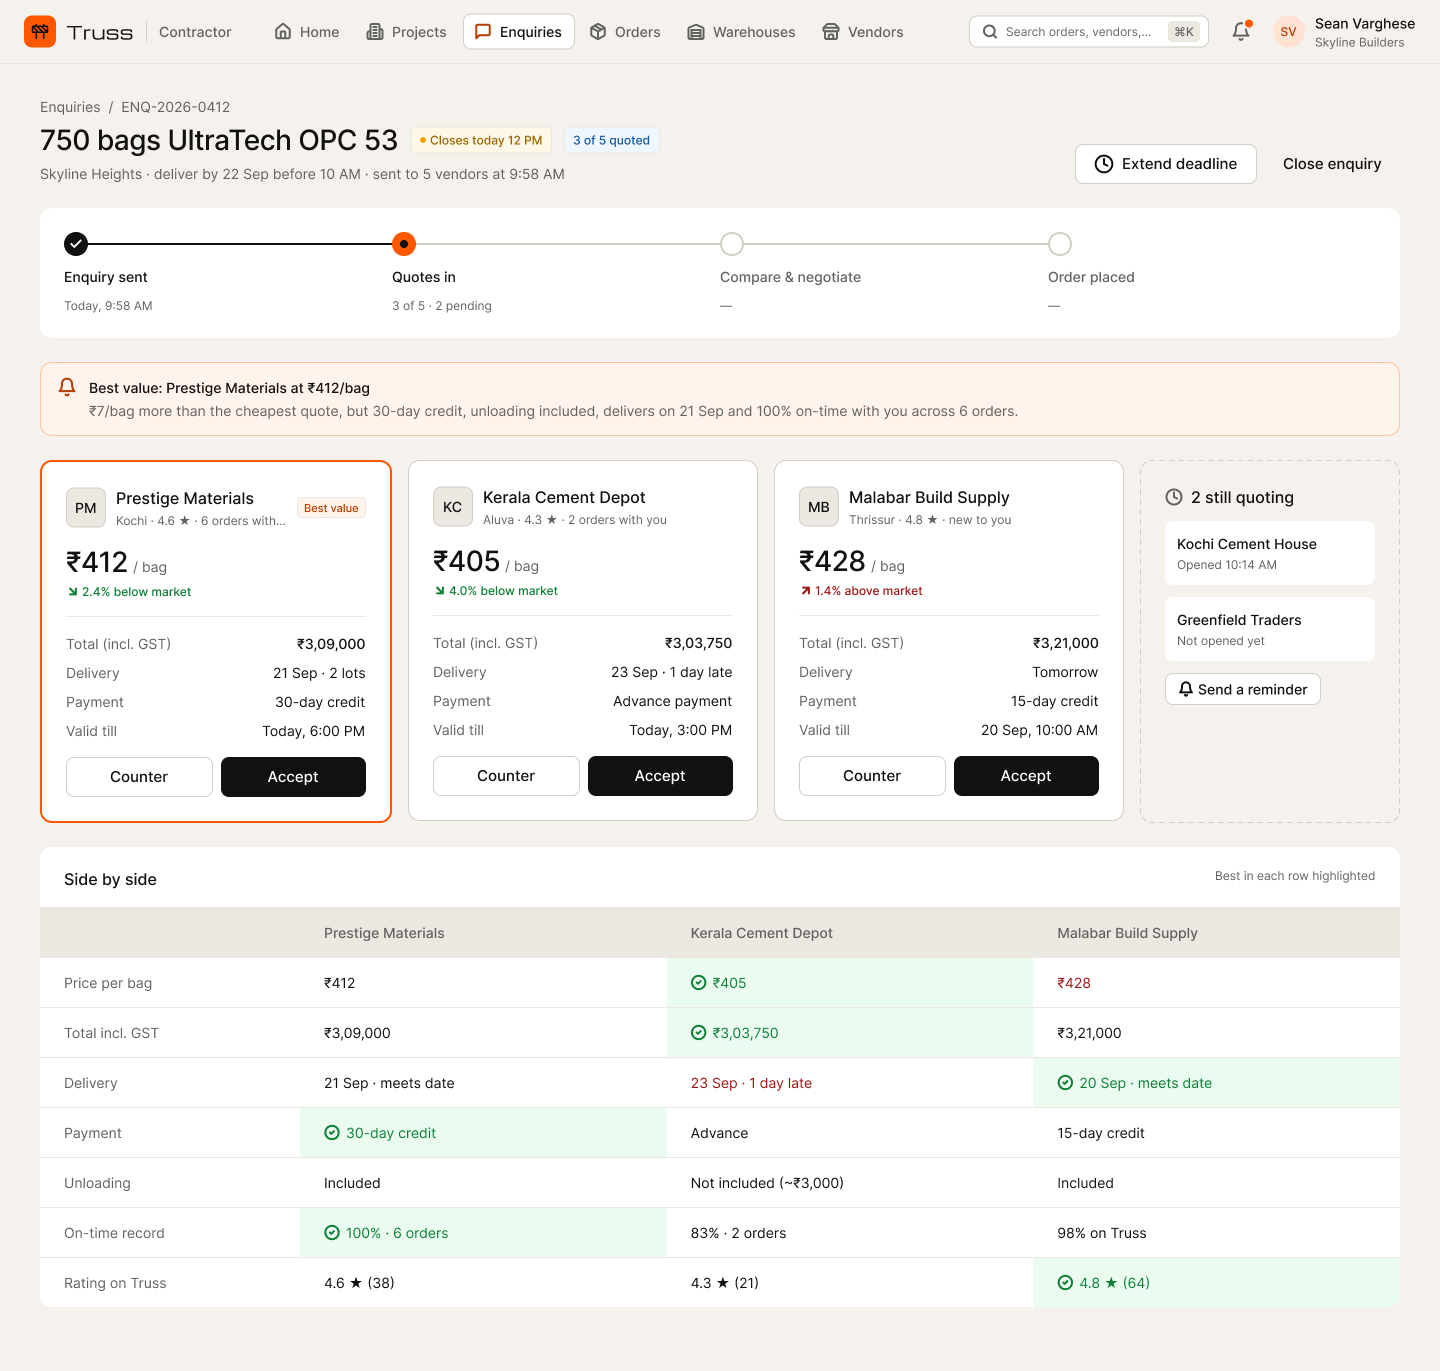Click Extend deadline button

[1166, 164]
